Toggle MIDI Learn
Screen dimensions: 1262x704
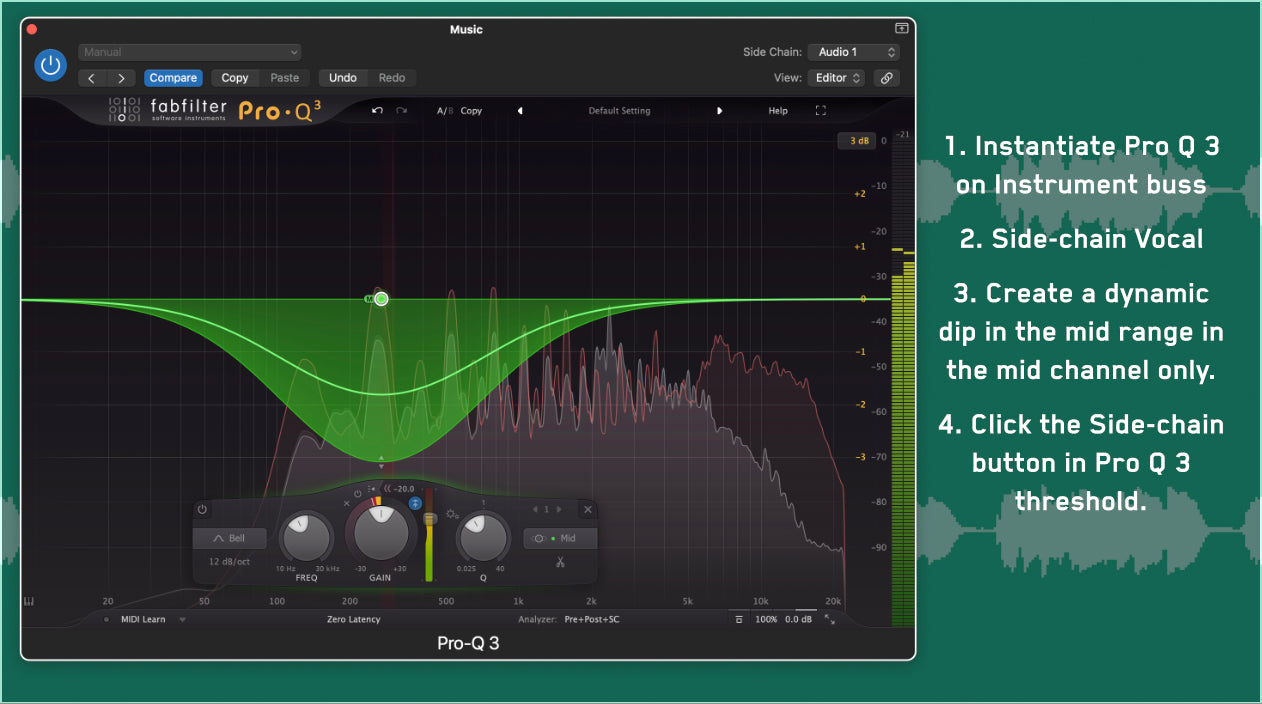(143, 619)
